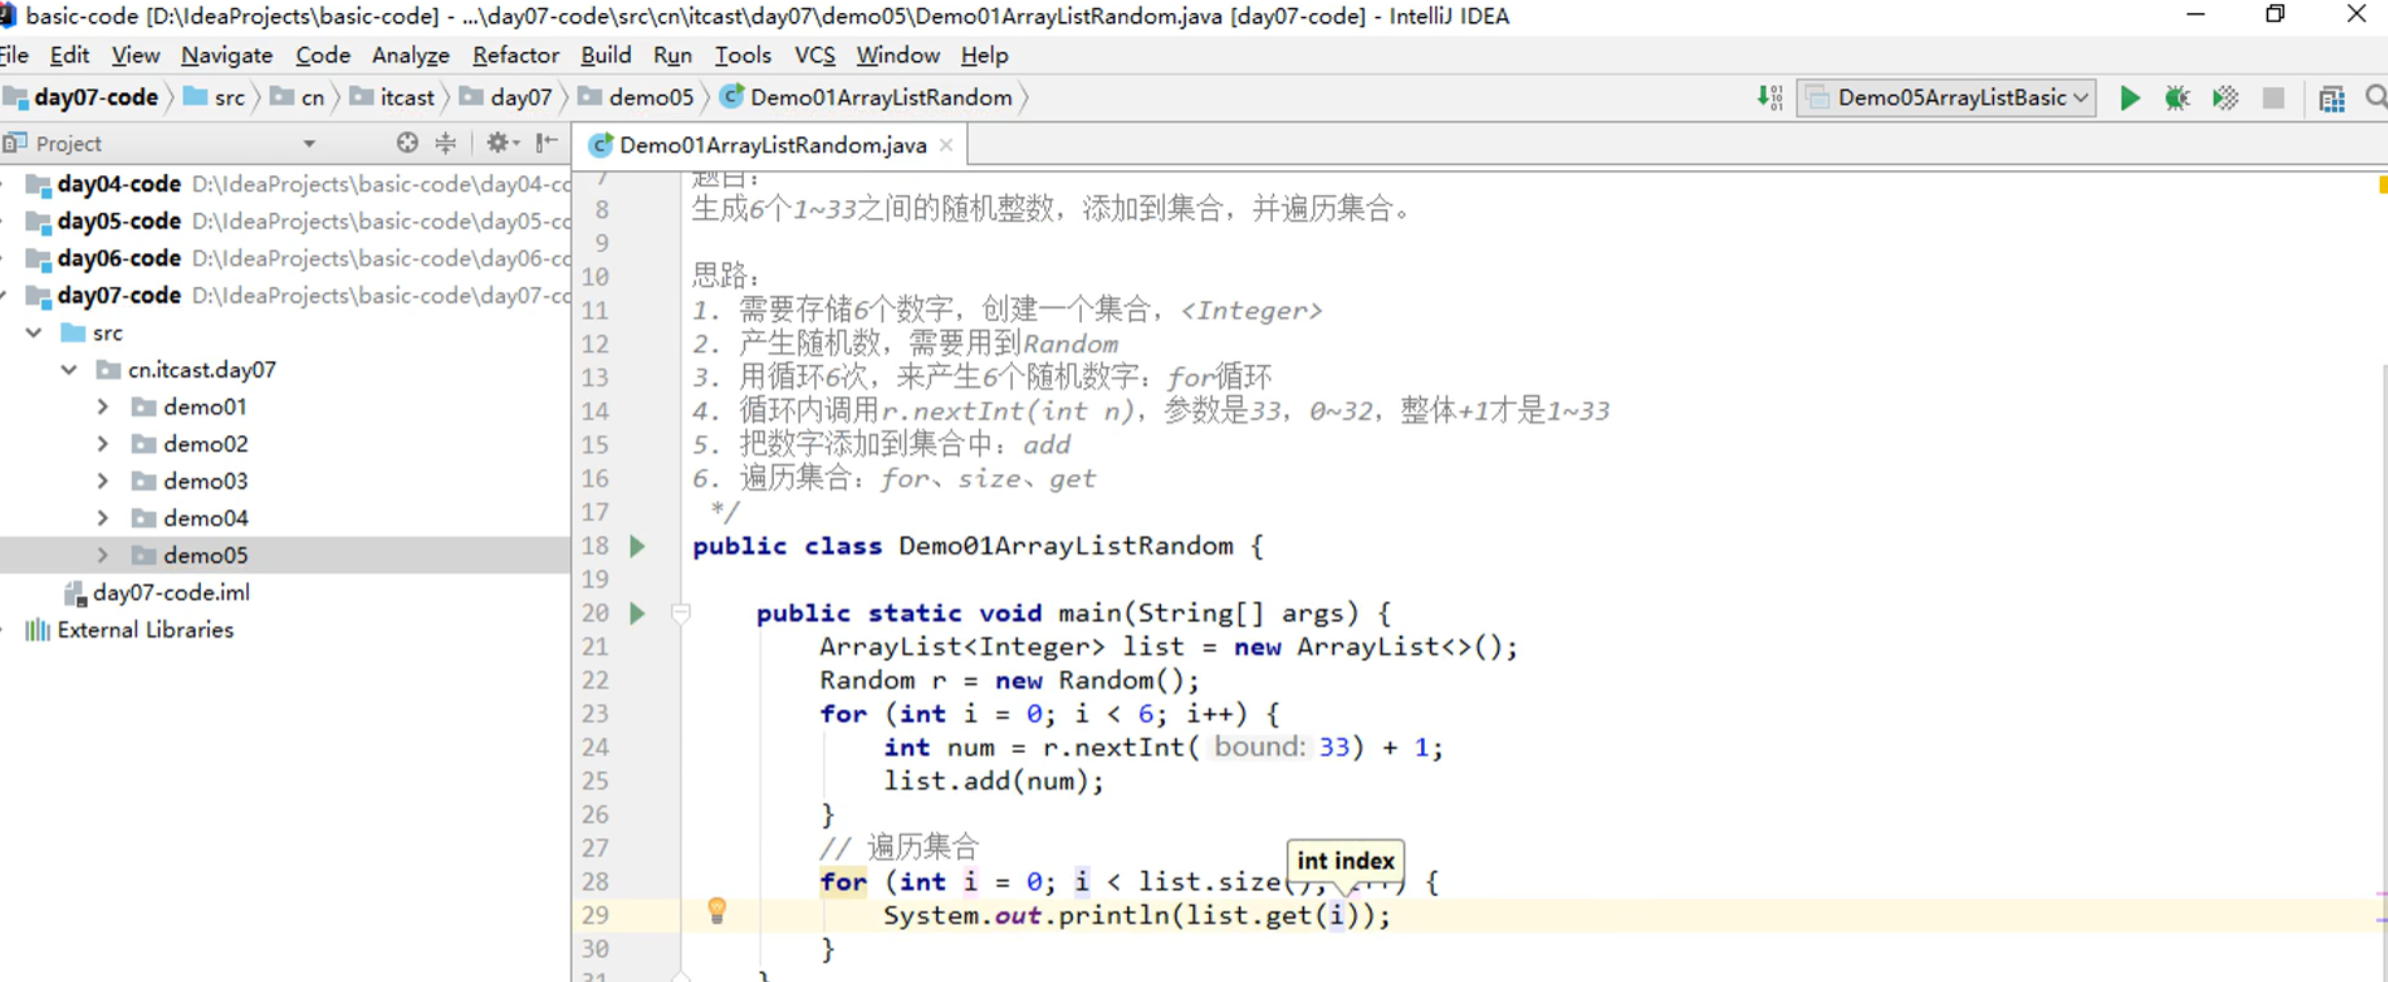Image resolution: width=2388 pixels, height=982 pixels.
Task: Start debugging with the bug icon
Action: [x=2177, y=98]
